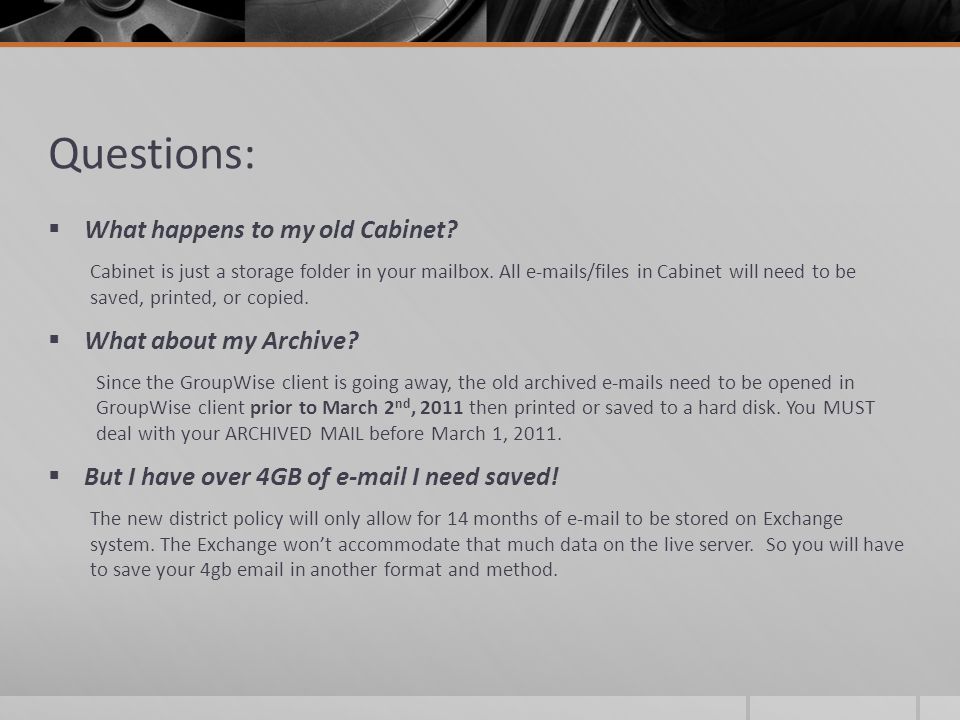The image size is (960, 720).
Task: Click the middle segment of the header banner
Action: [366, 21]
